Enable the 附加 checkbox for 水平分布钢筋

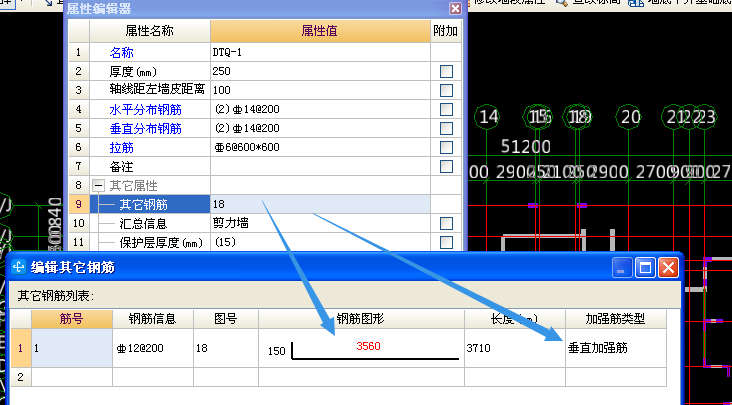(446, 110)
